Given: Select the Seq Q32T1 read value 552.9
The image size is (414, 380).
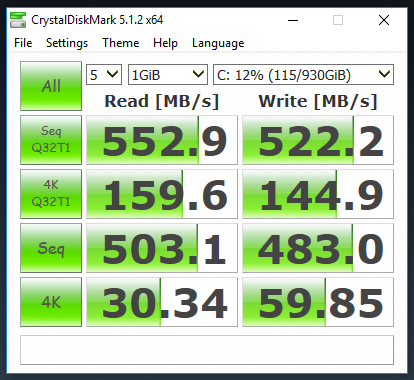Looking at the screenshot, I should tap(162, 140).
